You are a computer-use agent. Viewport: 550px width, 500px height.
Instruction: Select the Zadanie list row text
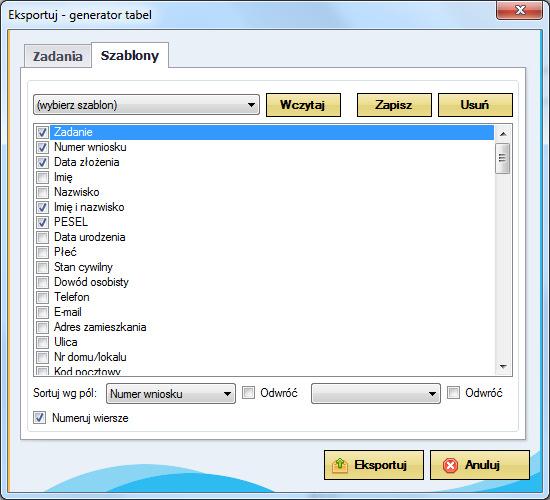pos(73,132)
